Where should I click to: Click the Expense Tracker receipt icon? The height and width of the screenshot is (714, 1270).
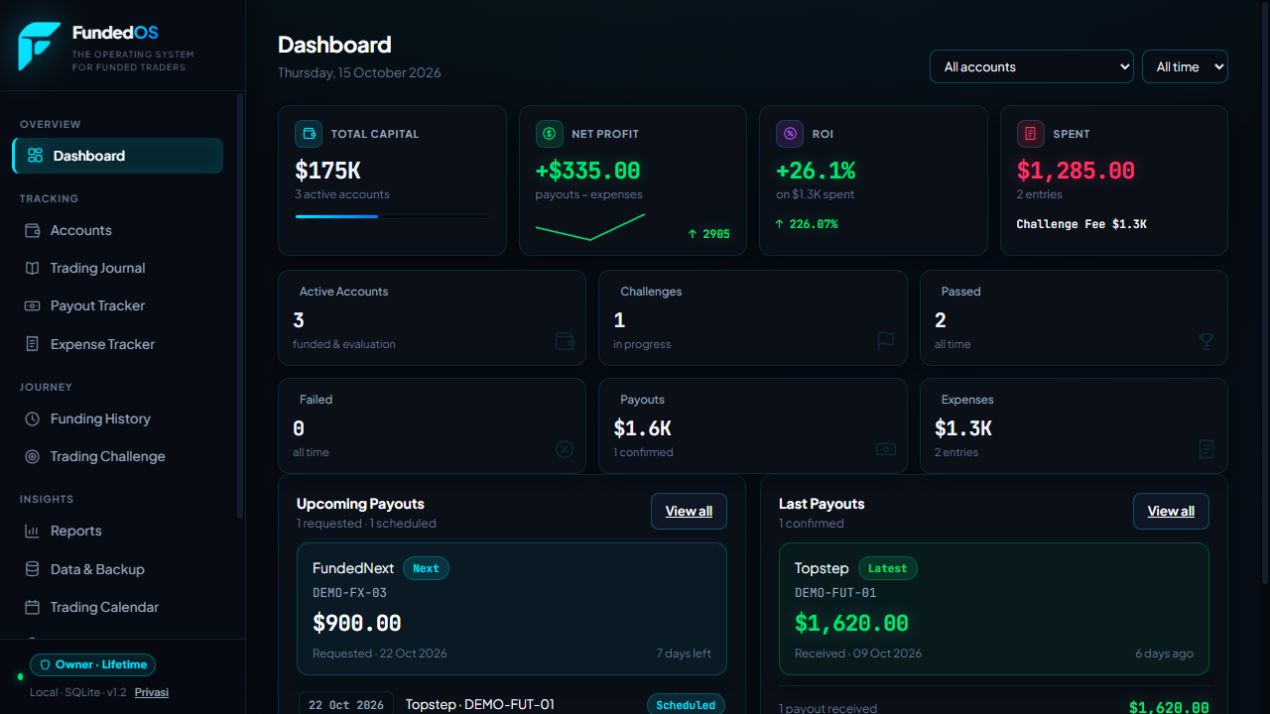(x=32, y=344)
